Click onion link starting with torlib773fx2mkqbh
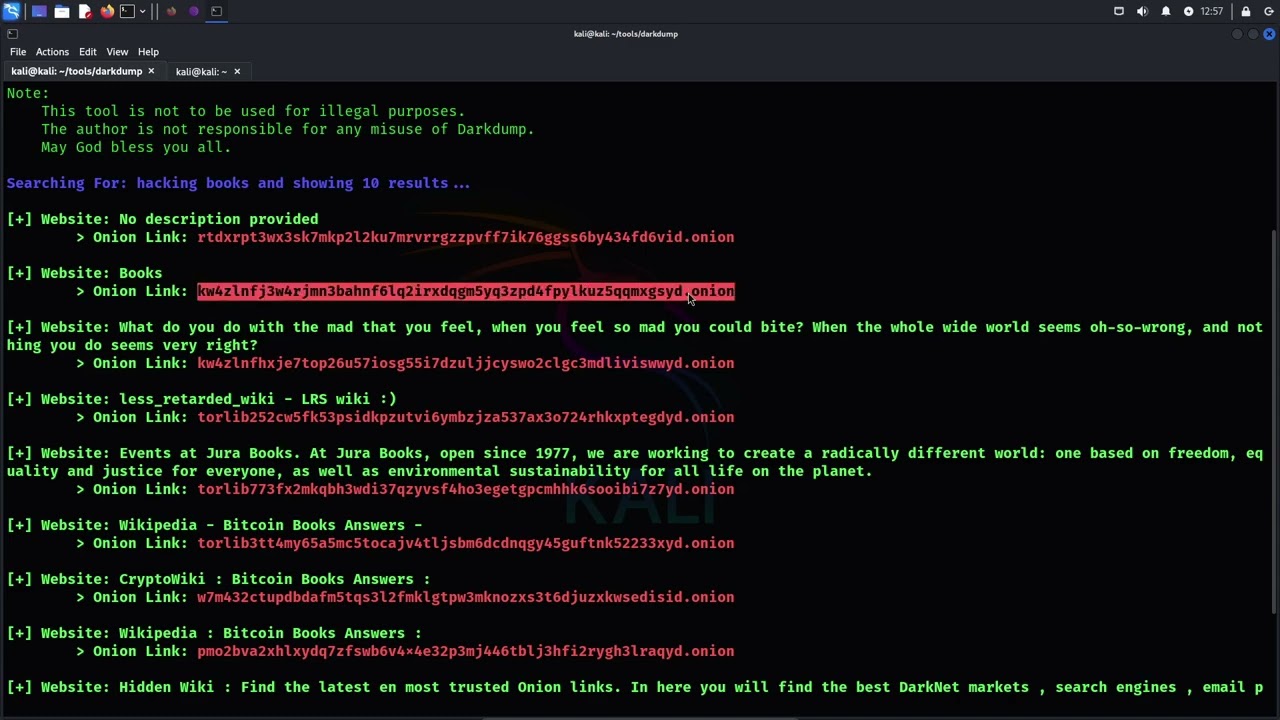The height and width of the screenshot is (720, 1280). point(465,489)
